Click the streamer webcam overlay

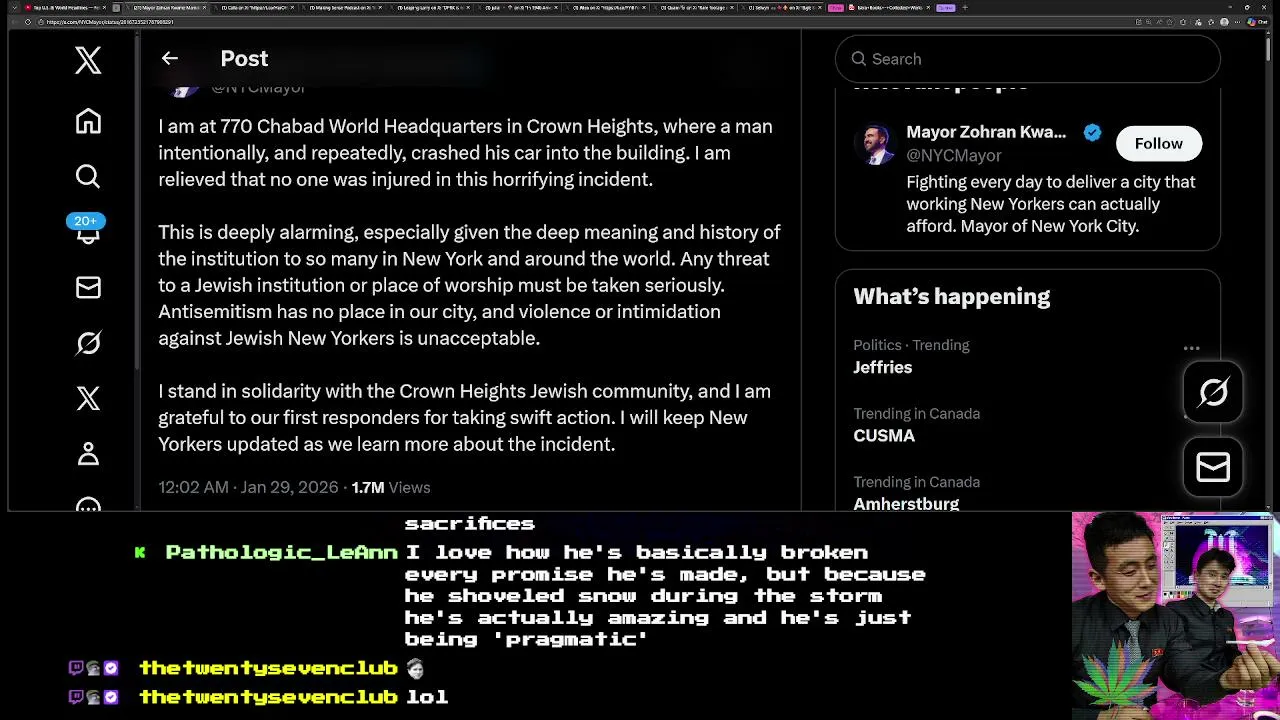[x=1175, y=616]
